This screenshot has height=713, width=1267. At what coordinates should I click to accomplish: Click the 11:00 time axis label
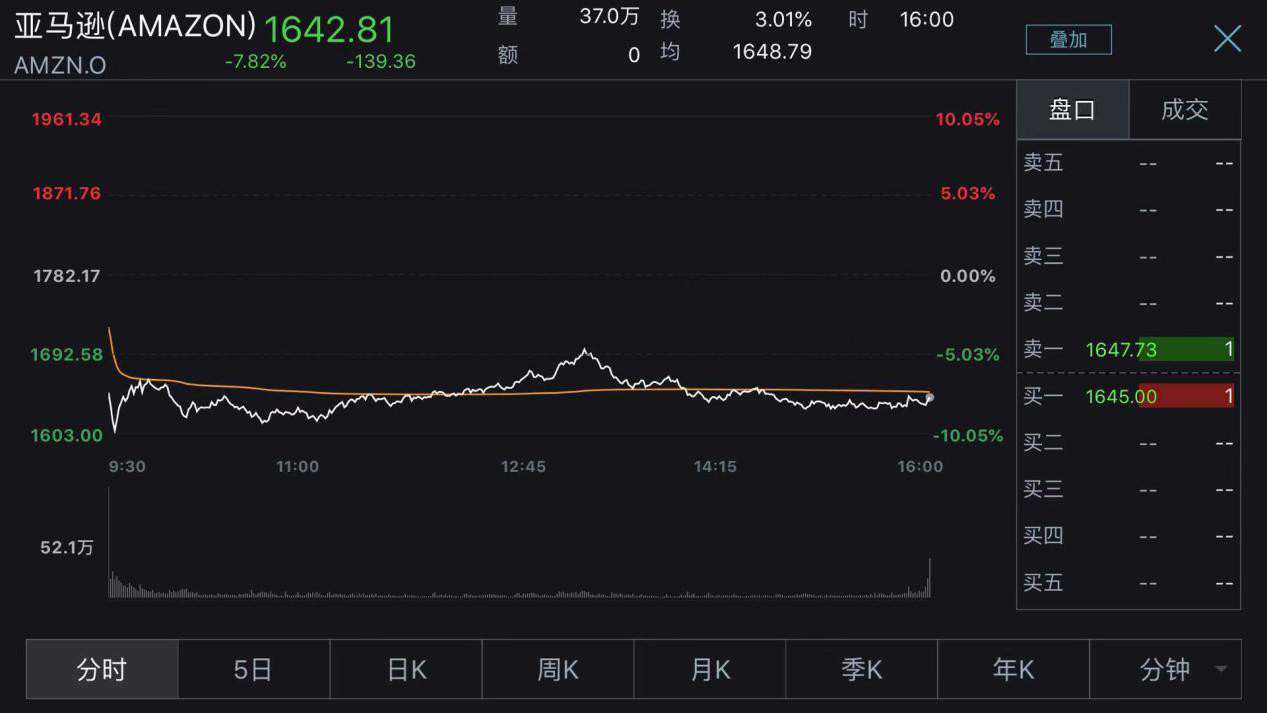(298, 466)
